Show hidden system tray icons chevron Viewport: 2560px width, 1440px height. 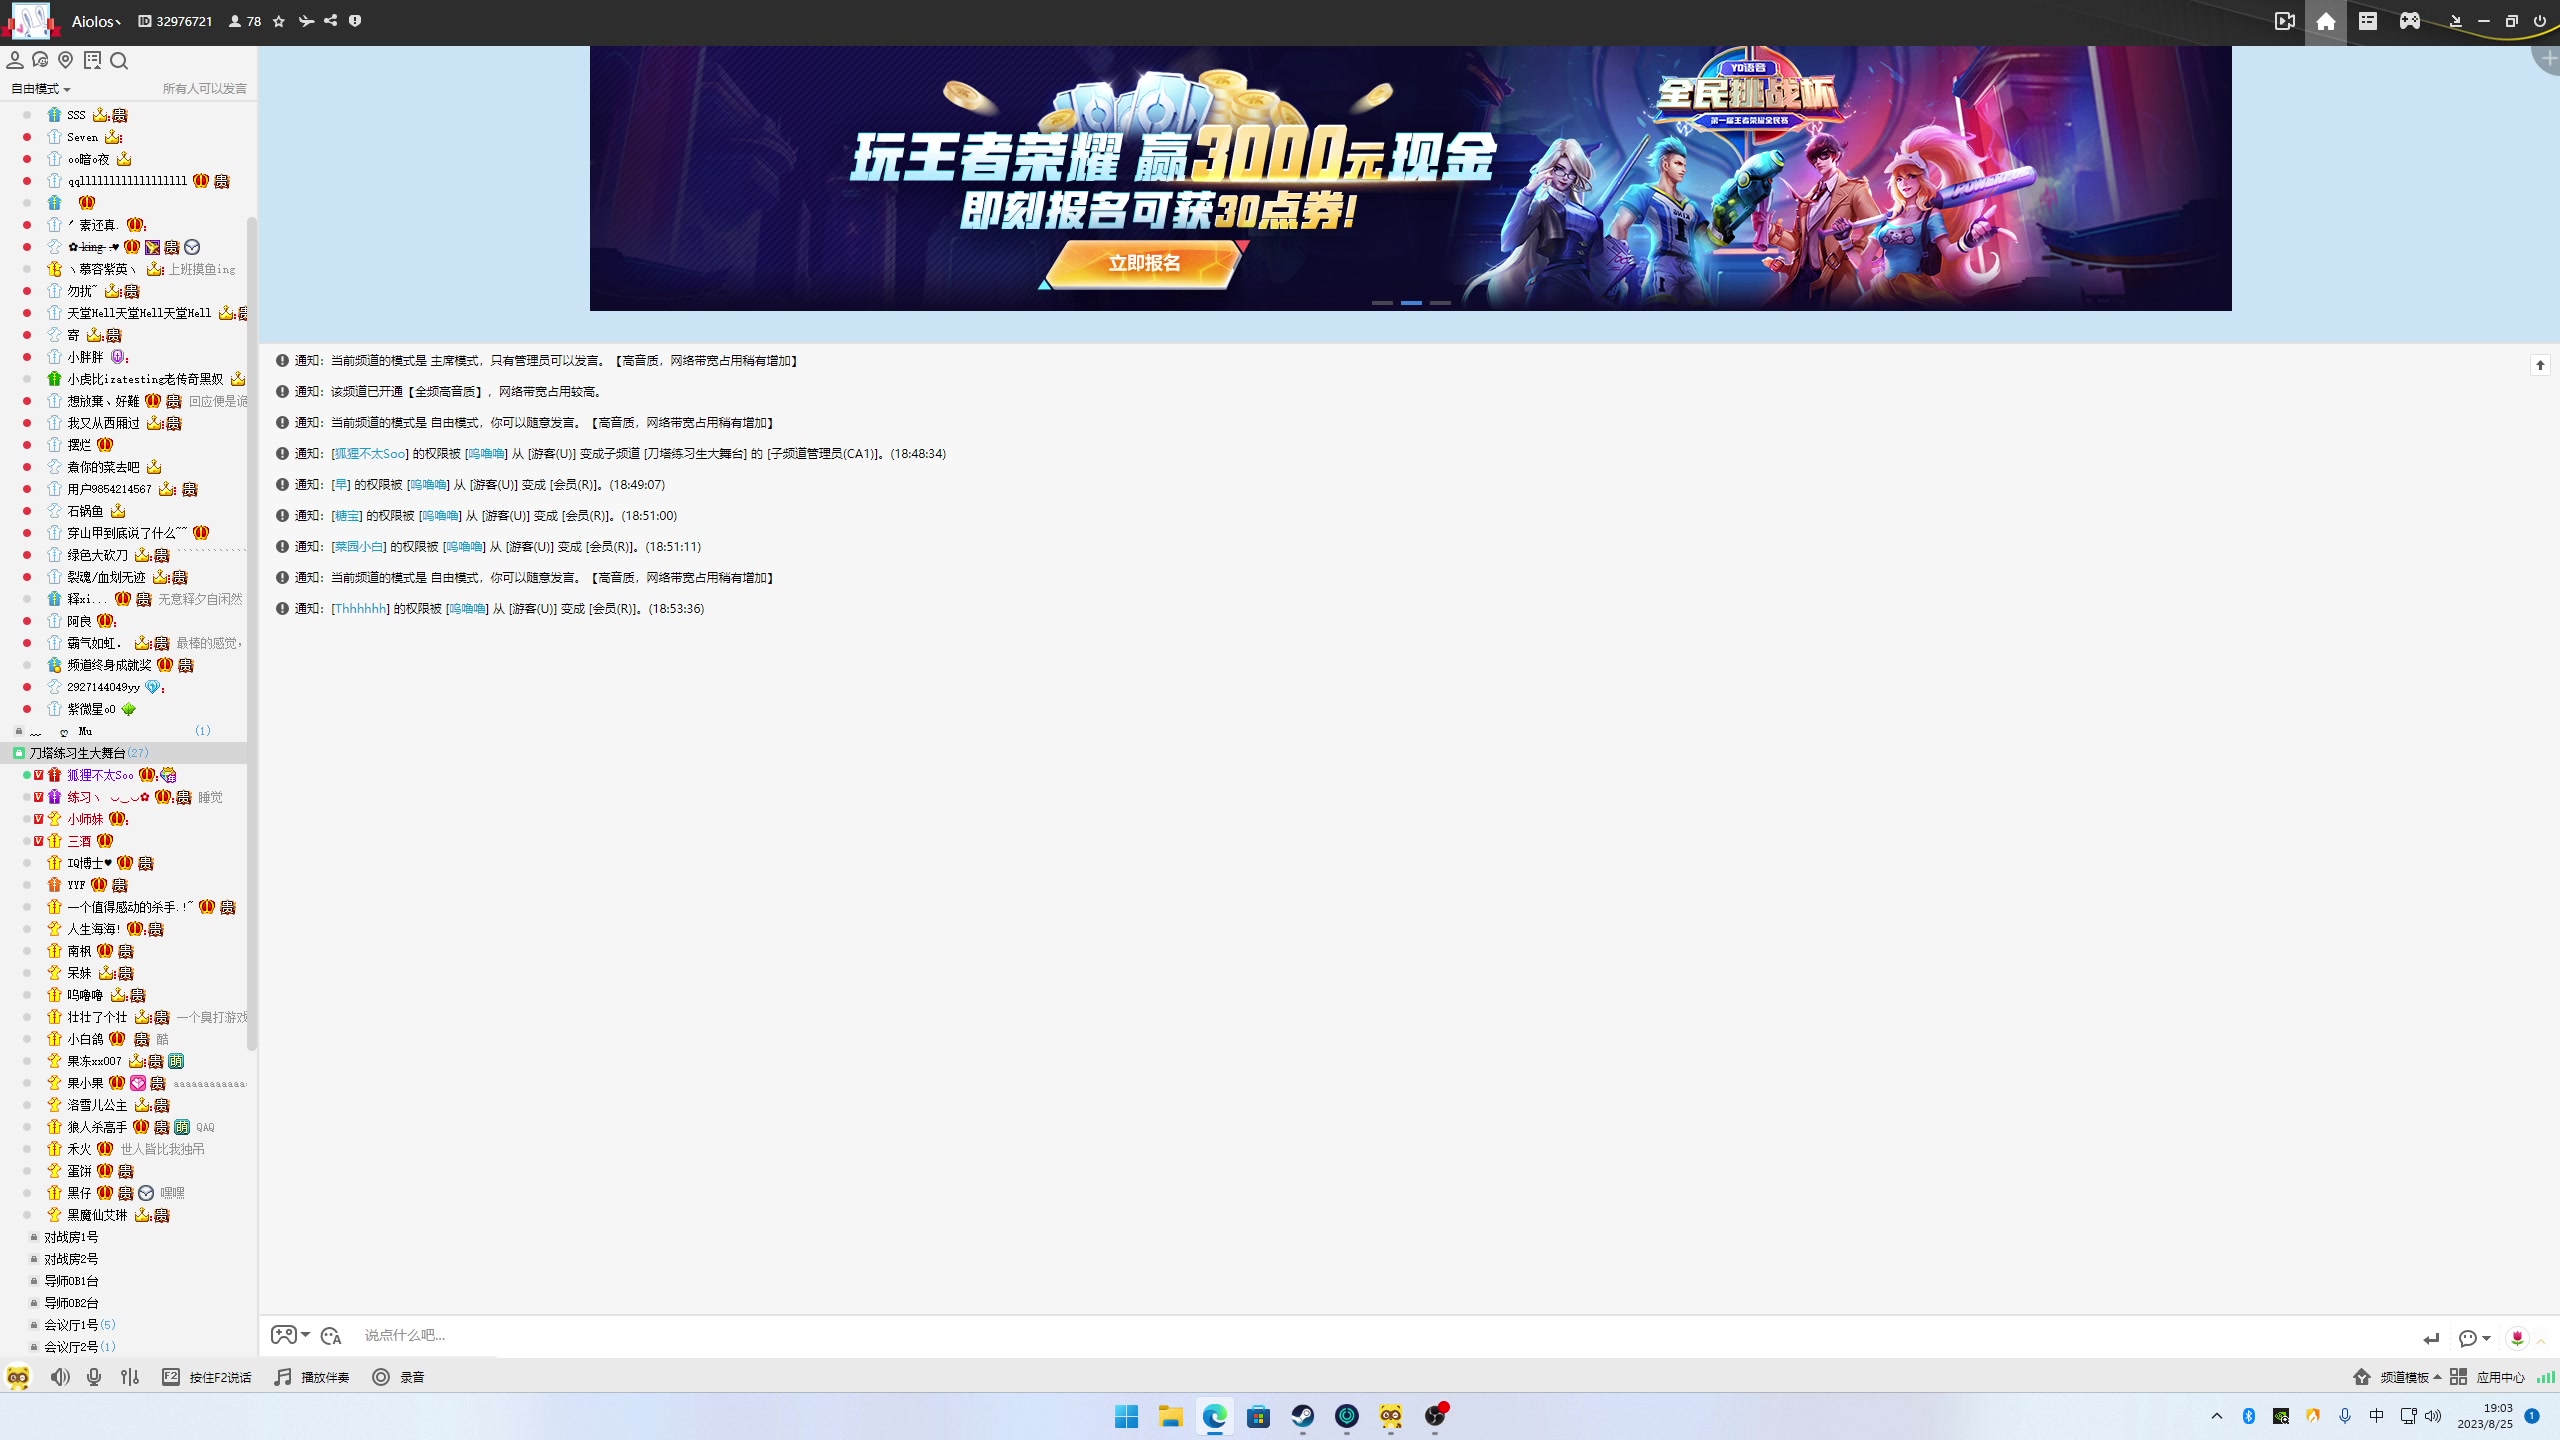[x=2217, y=1415]
